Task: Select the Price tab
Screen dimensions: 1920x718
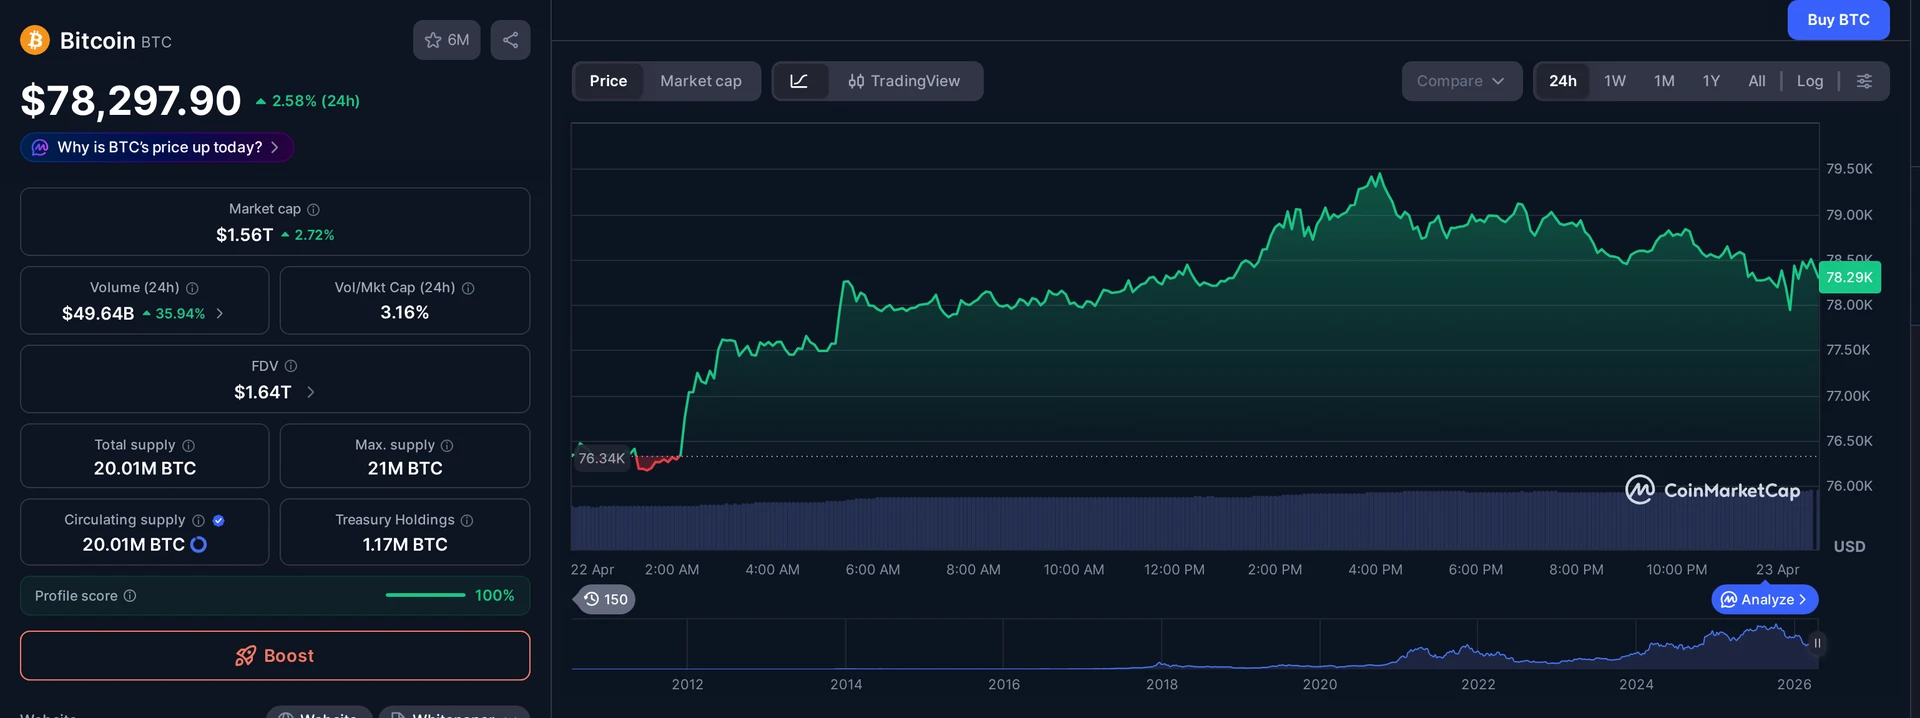Action: pyautogui.click(x=608, y=81)
